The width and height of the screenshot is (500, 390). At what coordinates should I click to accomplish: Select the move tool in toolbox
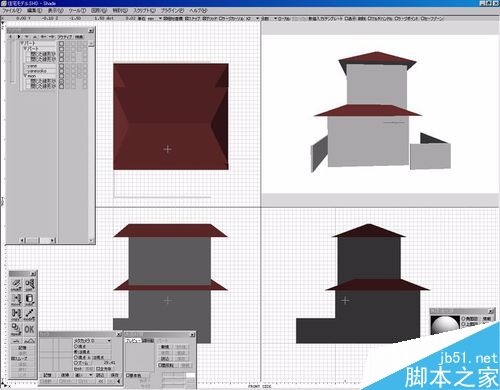(16, 299)
